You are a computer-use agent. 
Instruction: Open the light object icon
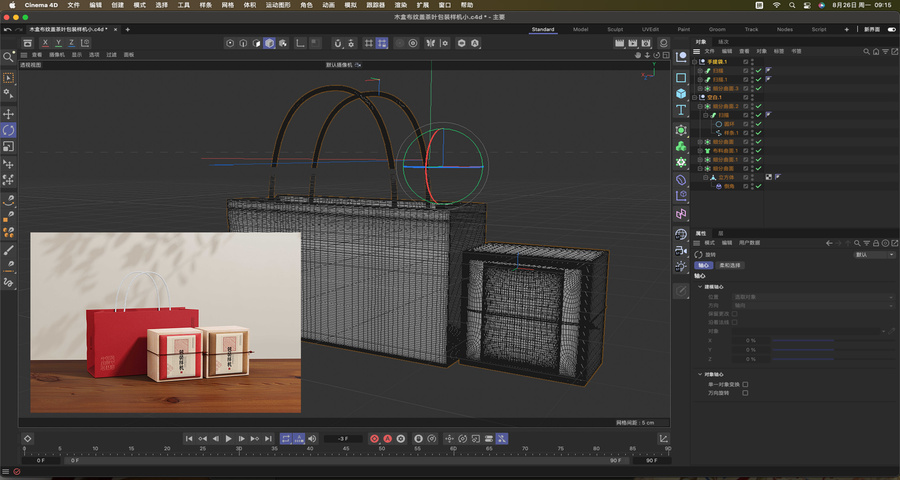pyautogui.click(x=681, y=266)
